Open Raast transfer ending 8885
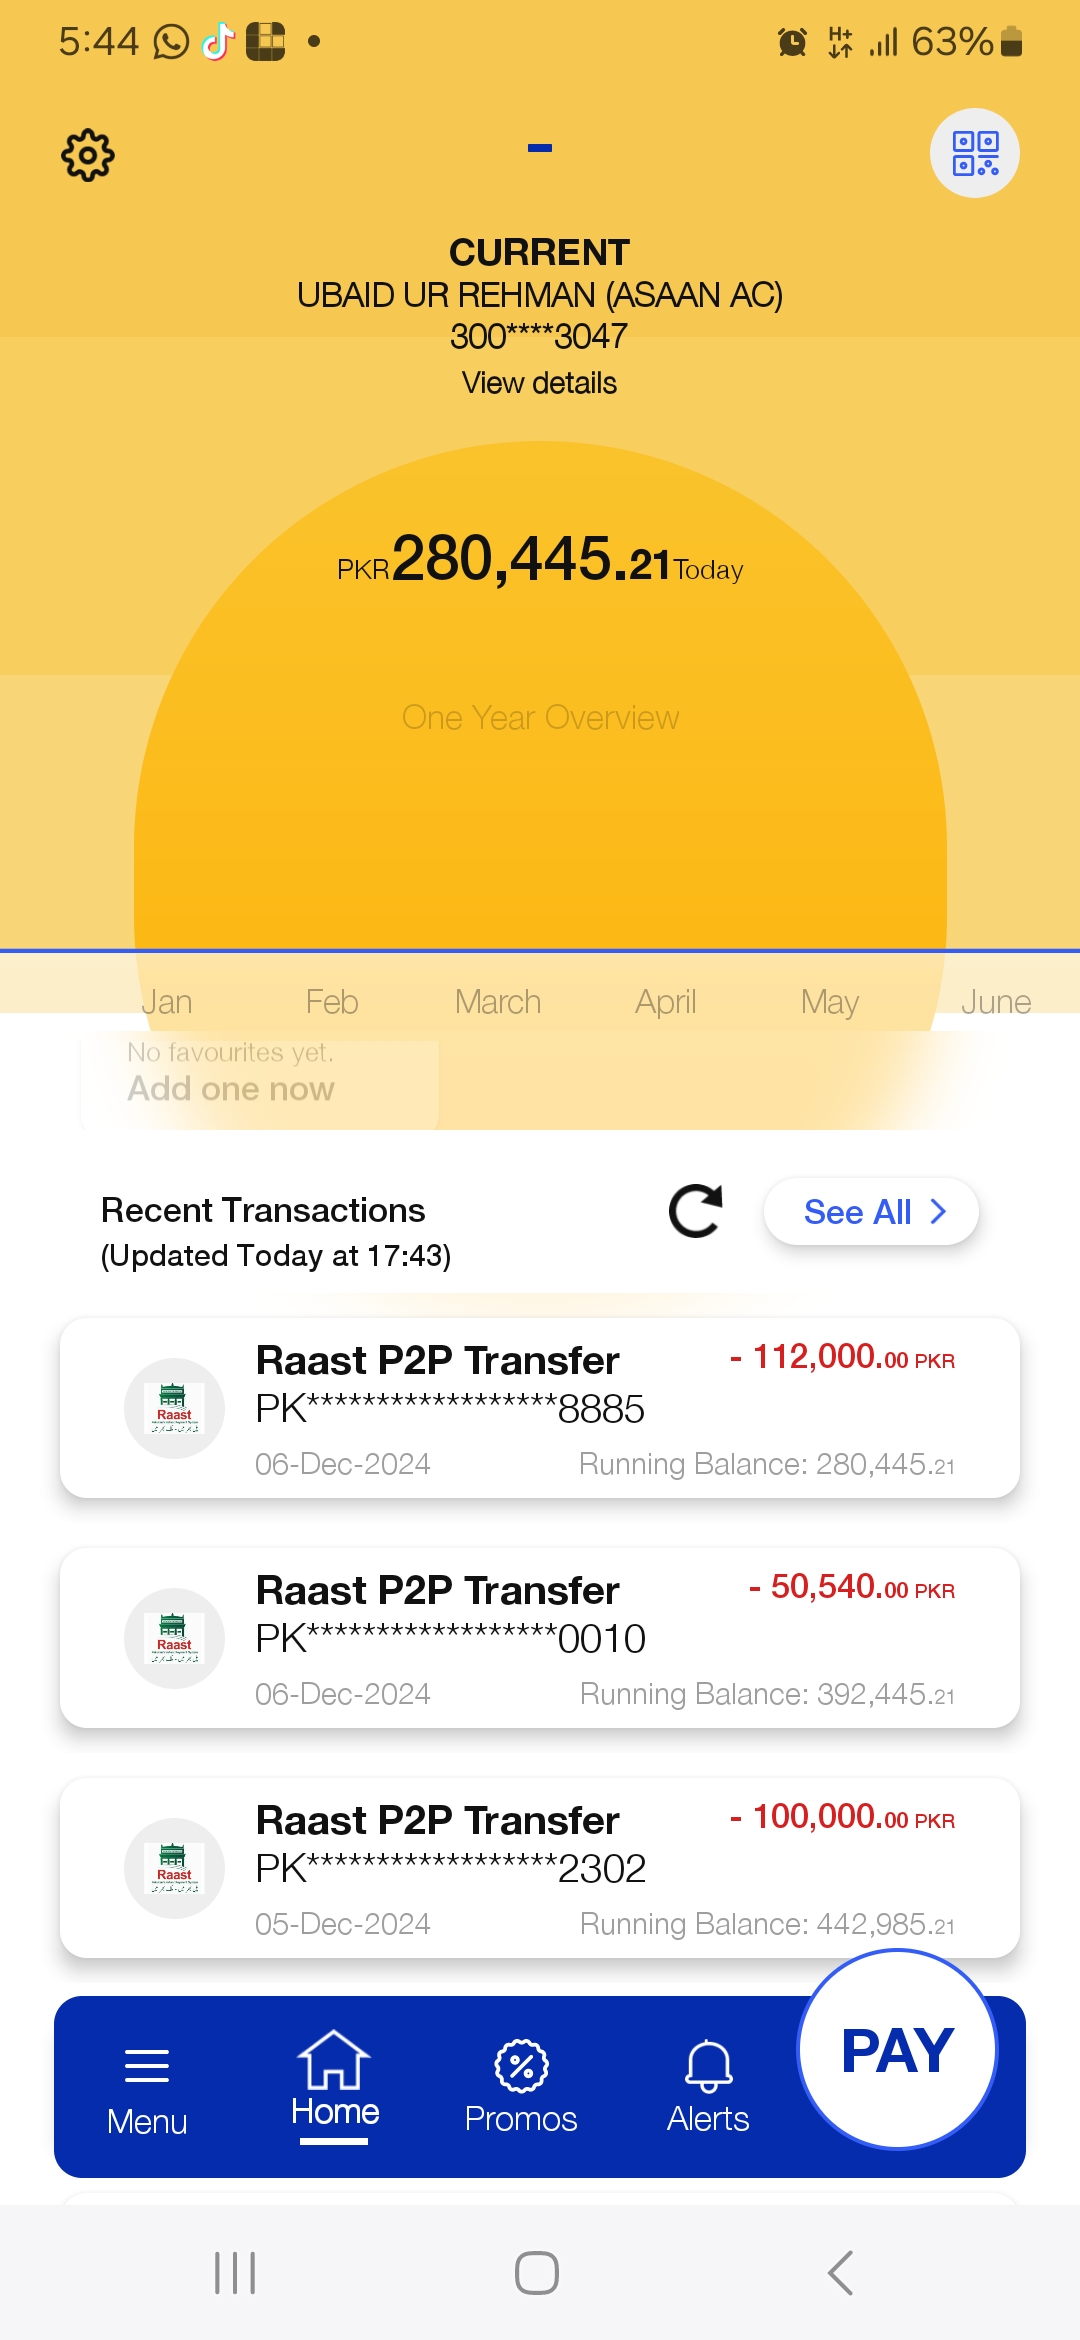1080x2340 pixels. point(540,1408)
